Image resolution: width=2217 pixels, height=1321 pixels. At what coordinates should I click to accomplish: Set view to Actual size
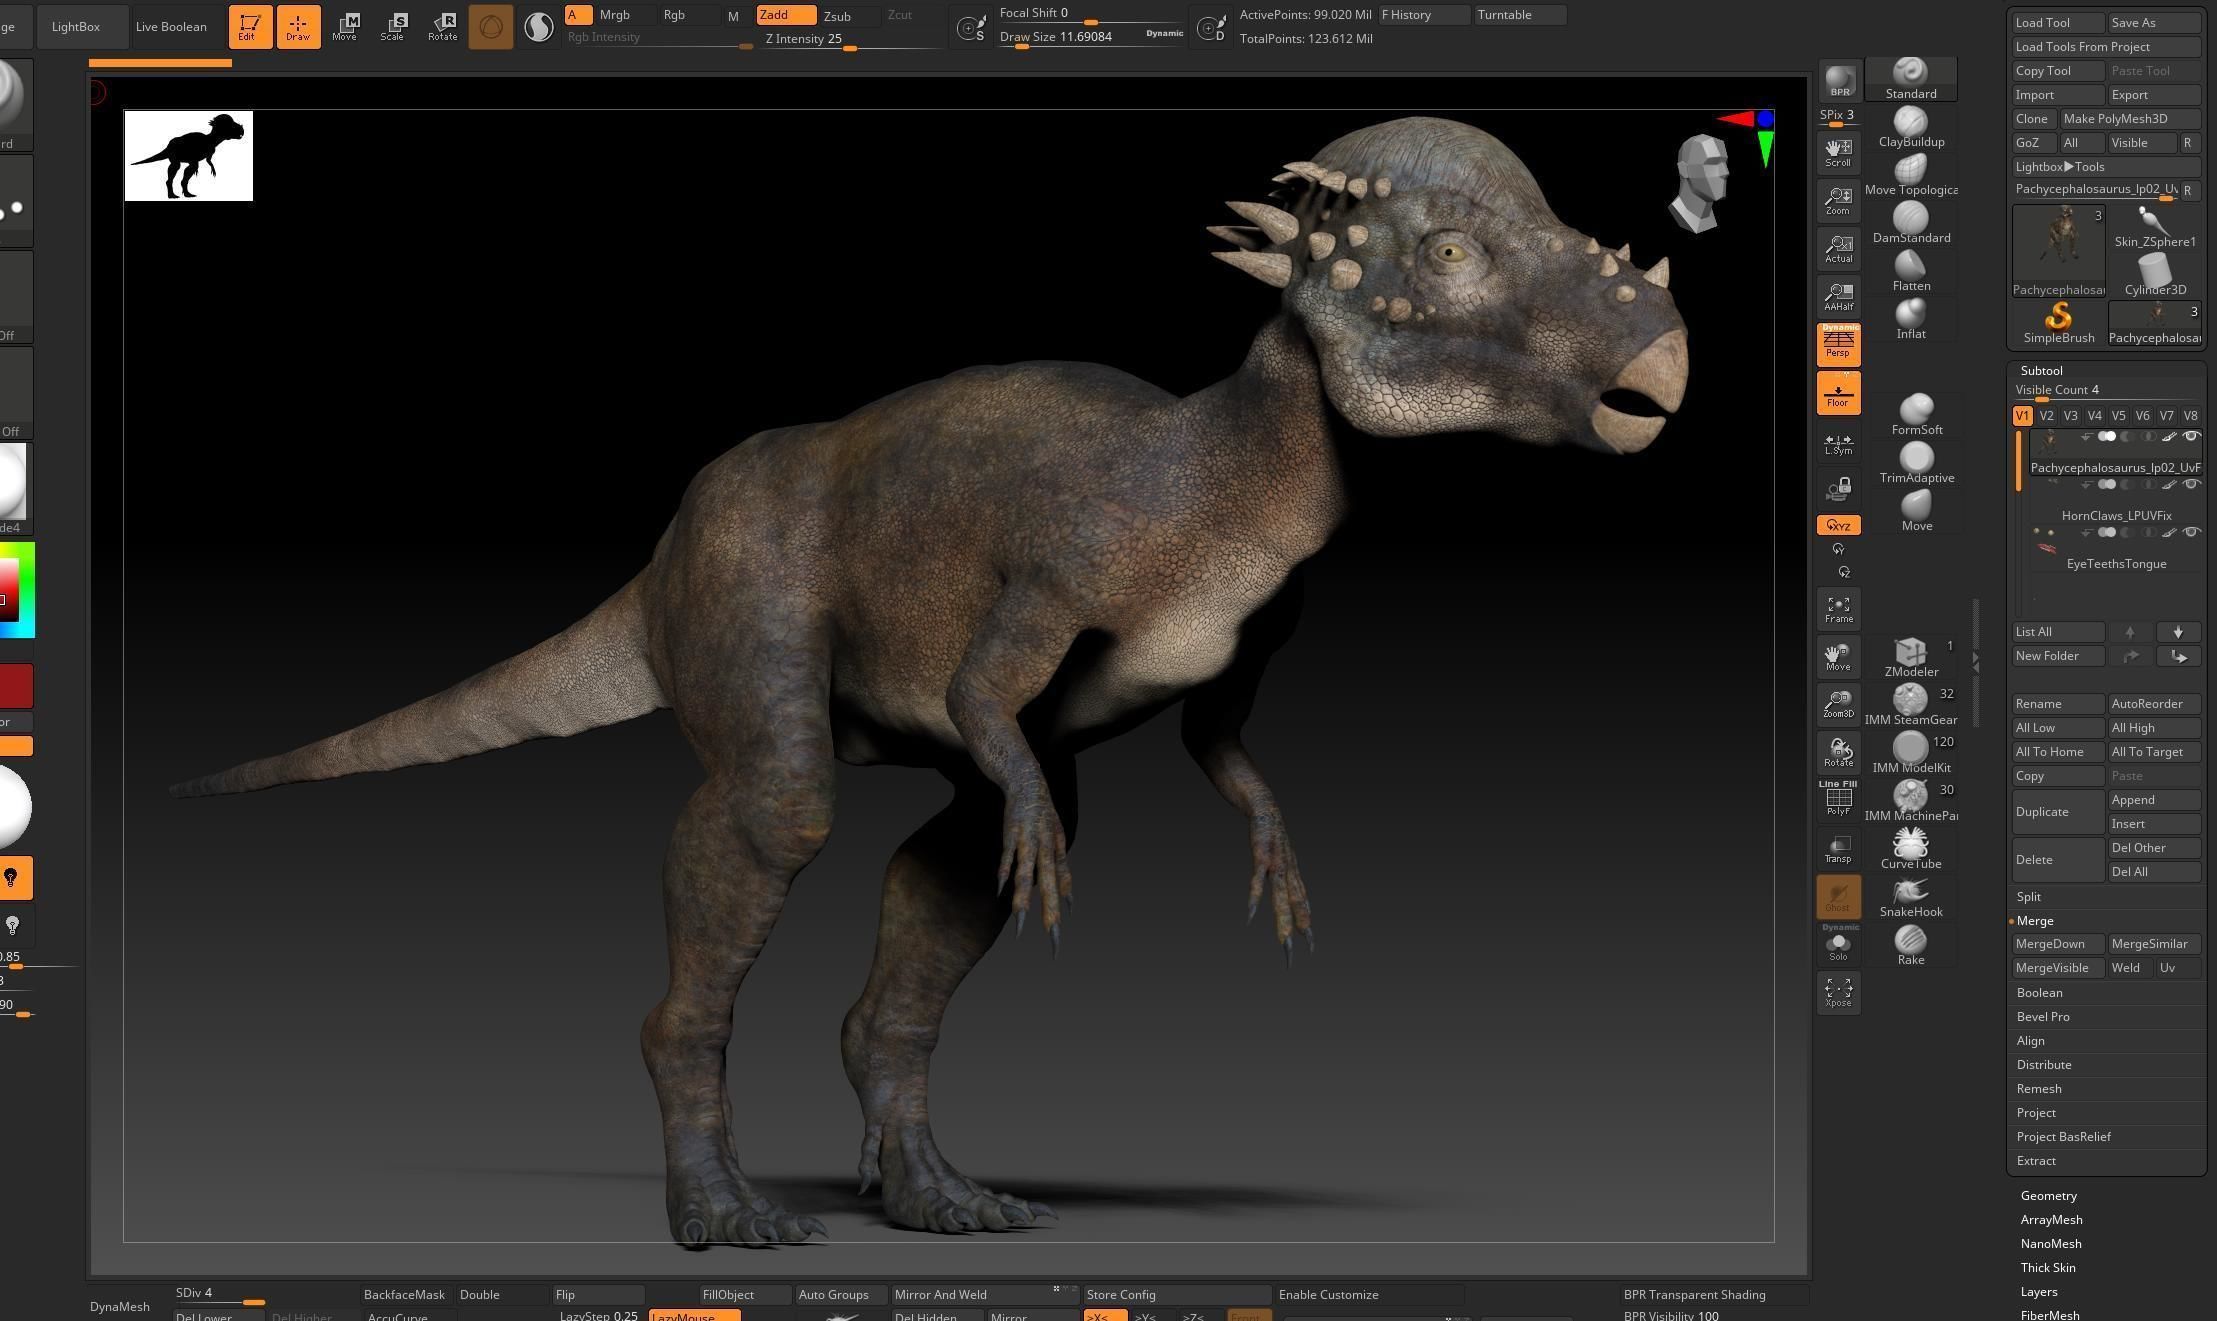pyautogui.click(x=1838, y=248)
